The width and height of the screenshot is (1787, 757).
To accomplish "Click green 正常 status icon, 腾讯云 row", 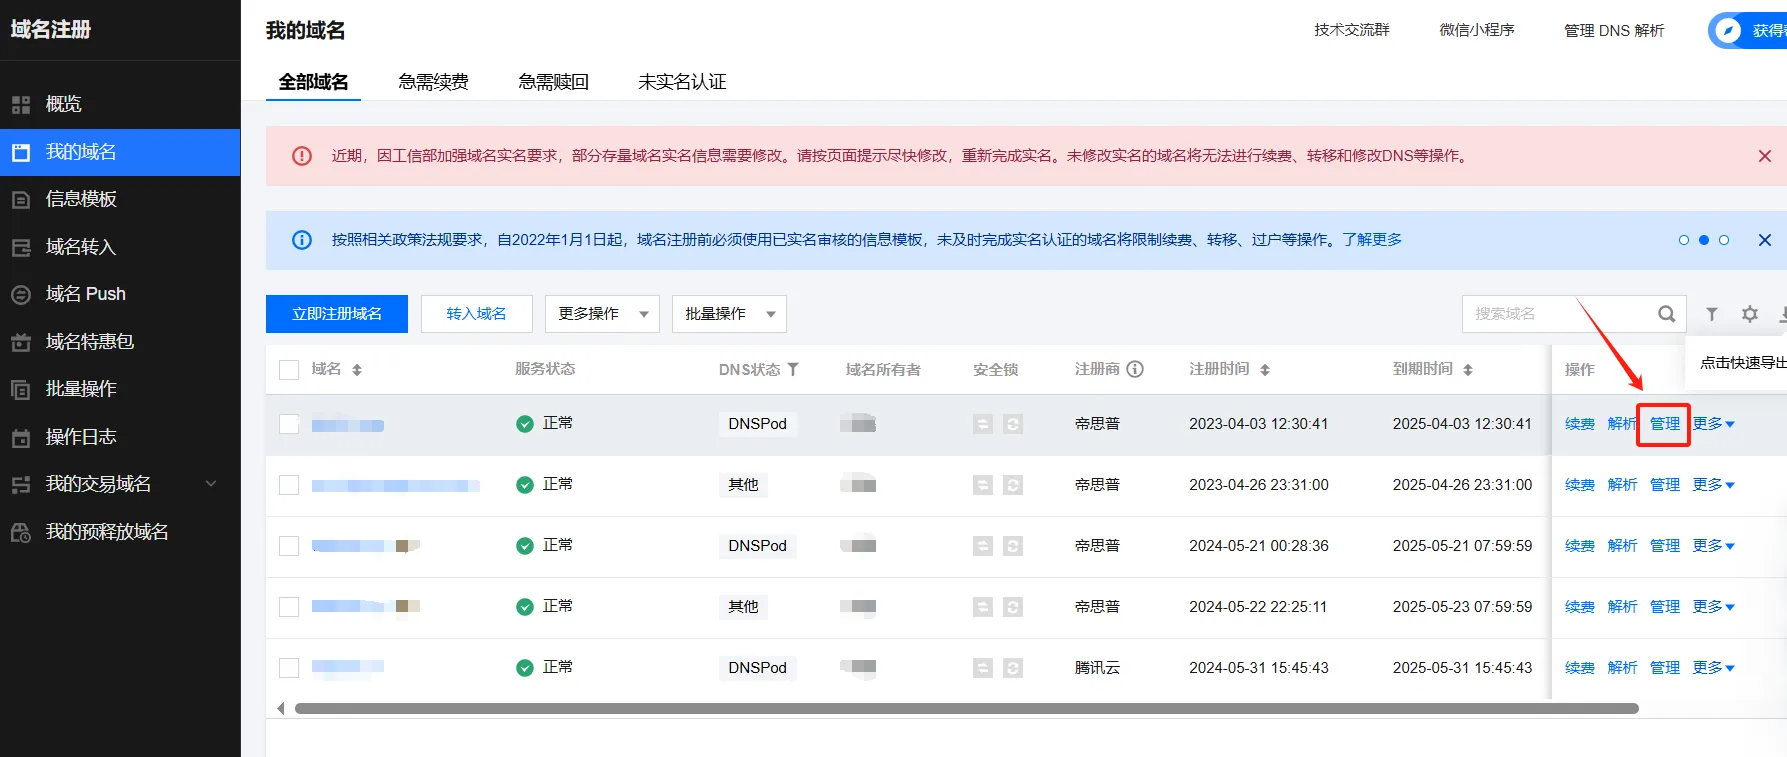I will [524, 668].
